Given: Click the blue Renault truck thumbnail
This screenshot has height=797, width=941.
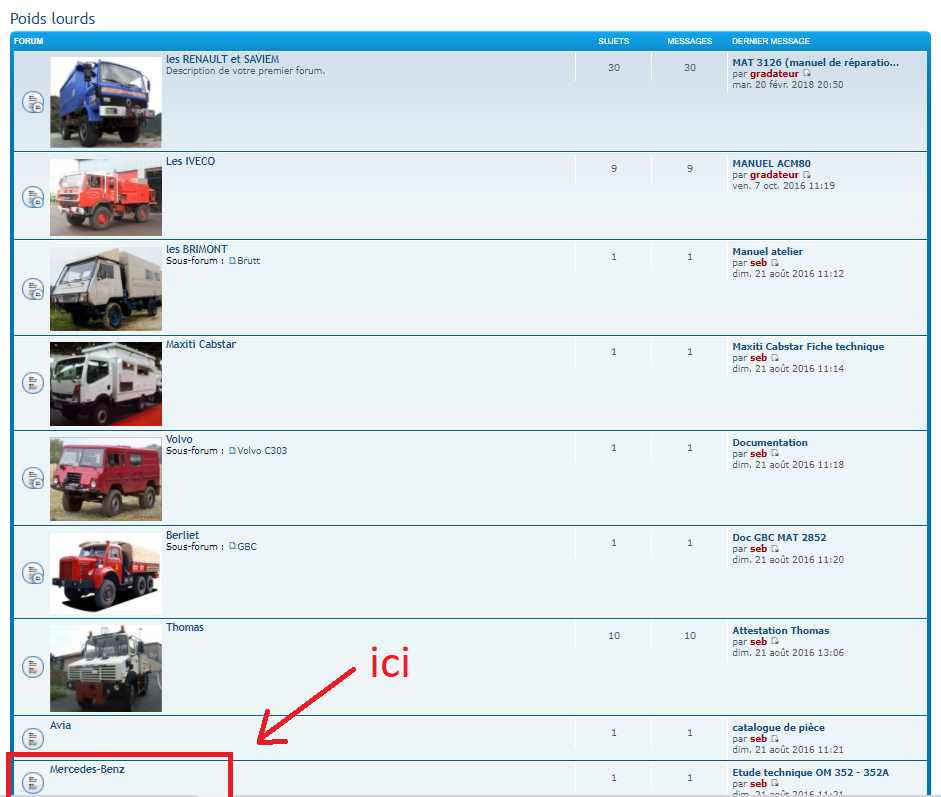Looking at the screenshot, I should [105, 102].
